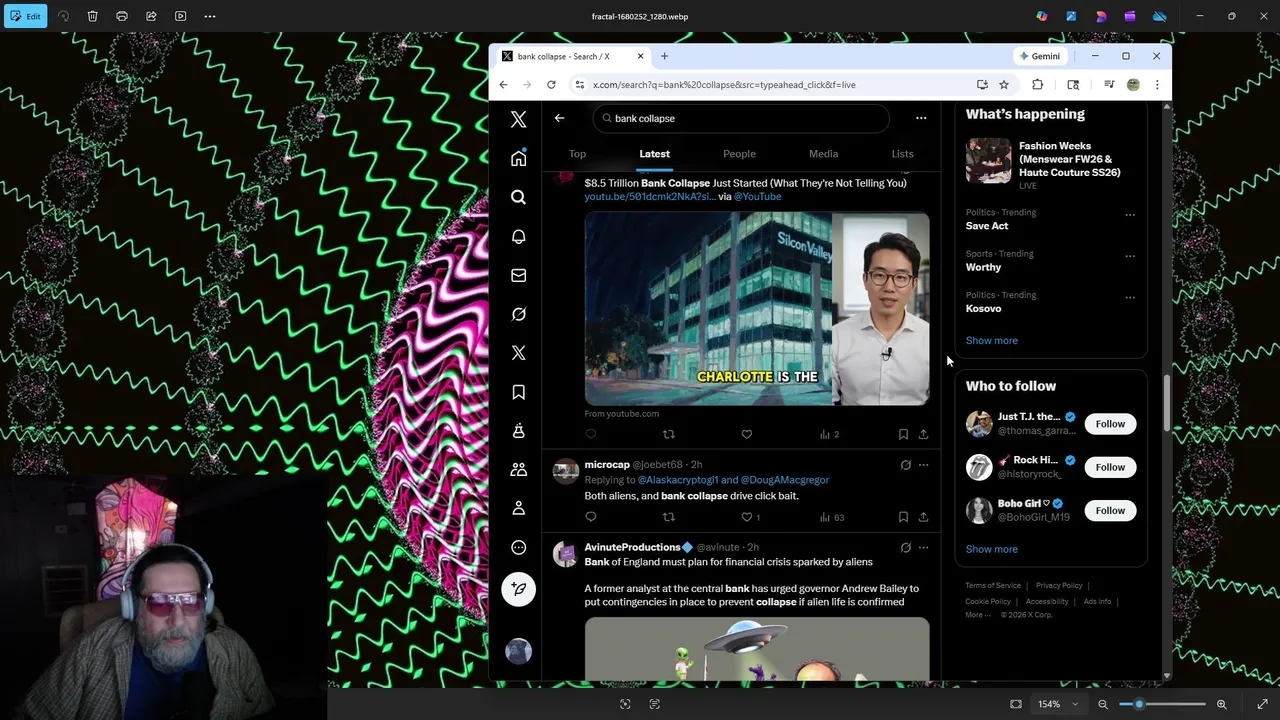Switch to the Media tab

823,154
